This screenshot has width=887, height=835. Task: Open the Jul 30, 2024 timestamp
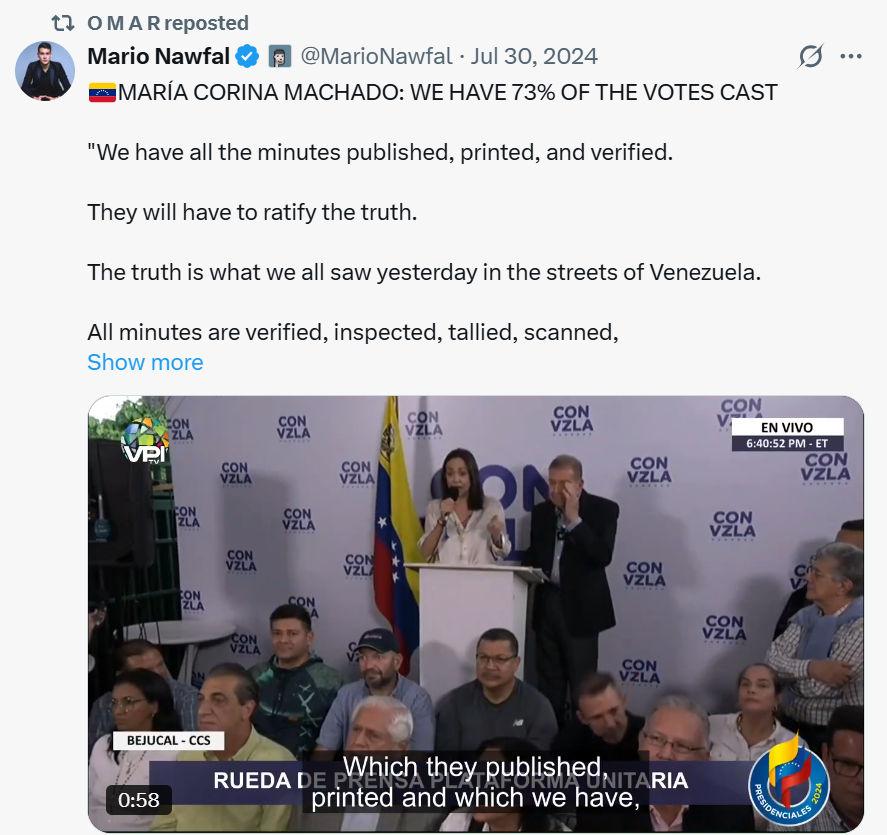coord(534,57)
